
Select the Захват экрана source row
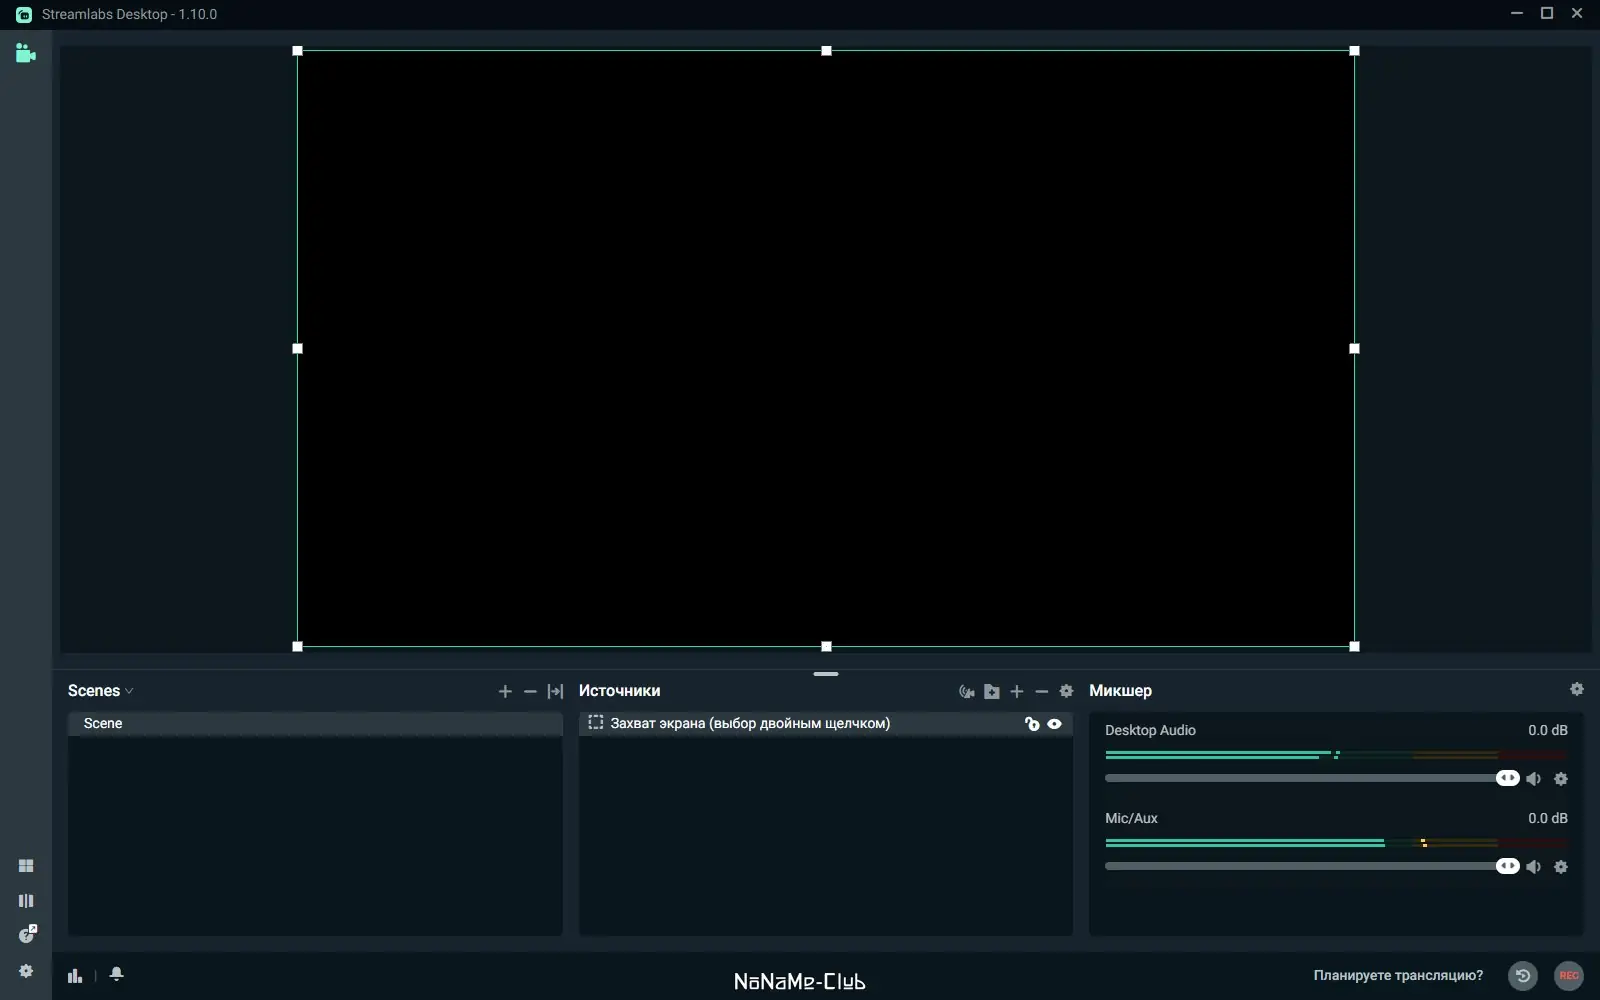(826, 724)
